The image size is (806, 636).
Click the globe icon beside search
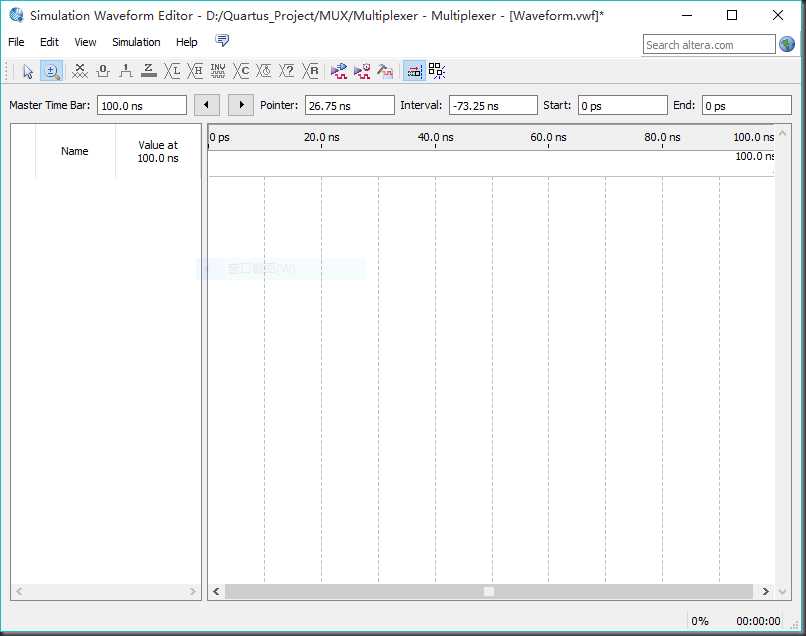[x=786, y=44]
